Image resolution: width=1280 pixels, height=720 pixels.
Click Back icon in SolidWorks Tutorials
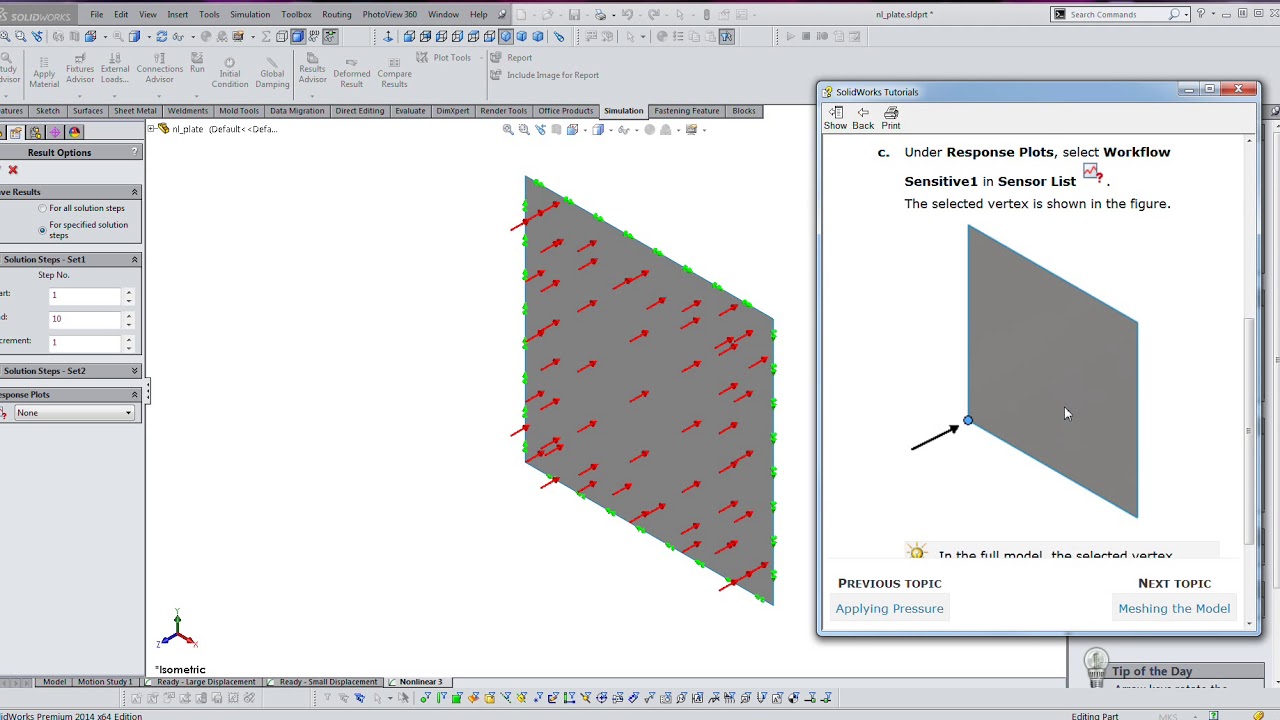pyautogui.click(x=863, y=118)
